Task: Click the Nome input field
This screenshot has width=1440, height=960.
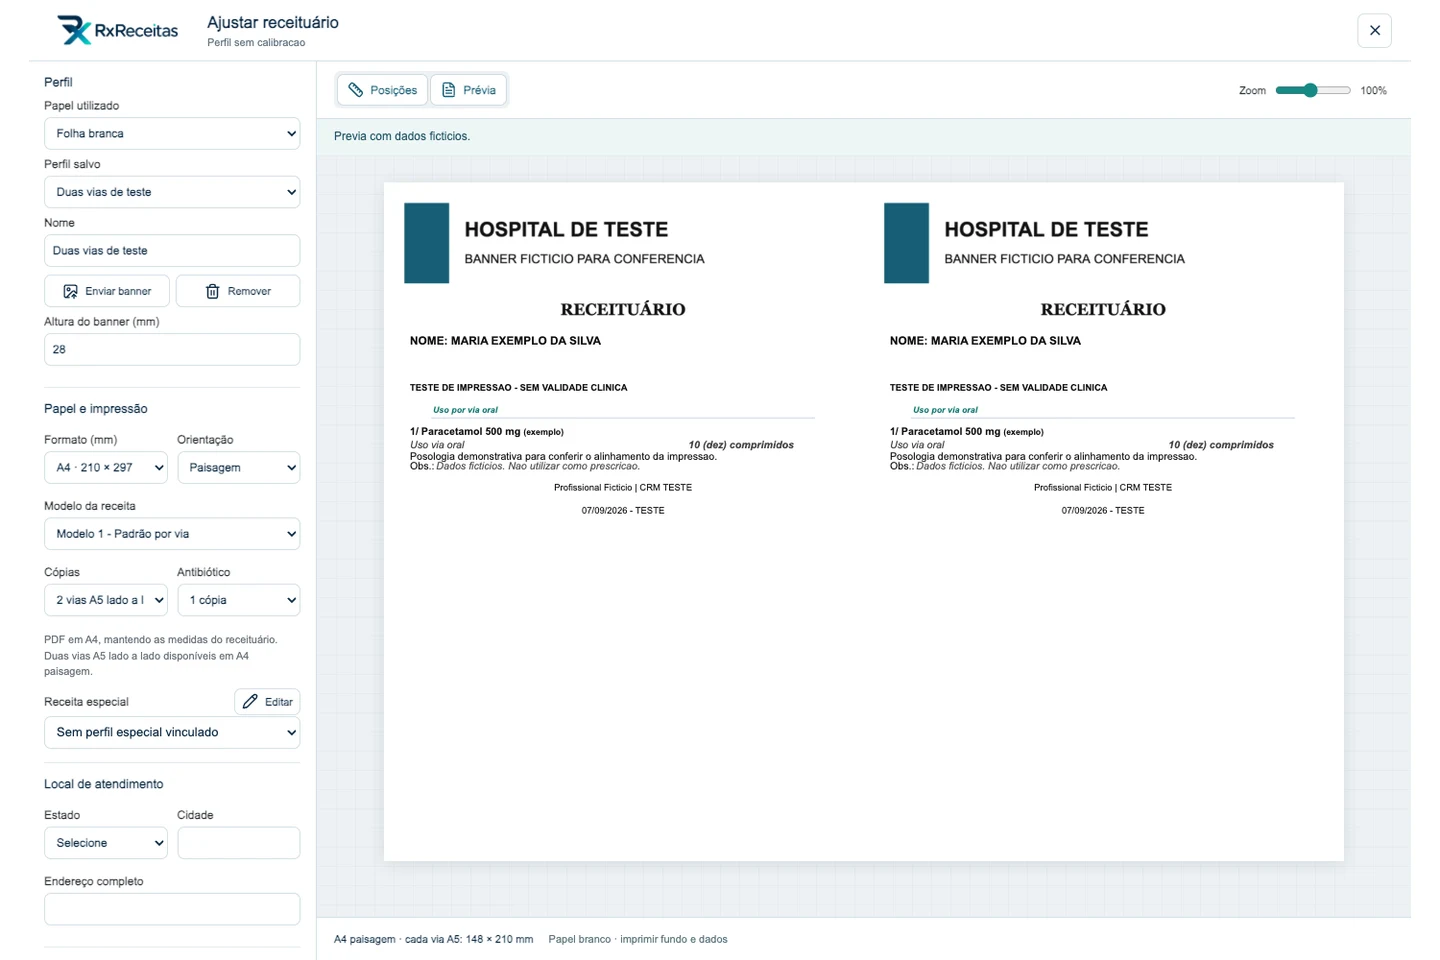Action: pyautogui.click(x=172, y=251)
